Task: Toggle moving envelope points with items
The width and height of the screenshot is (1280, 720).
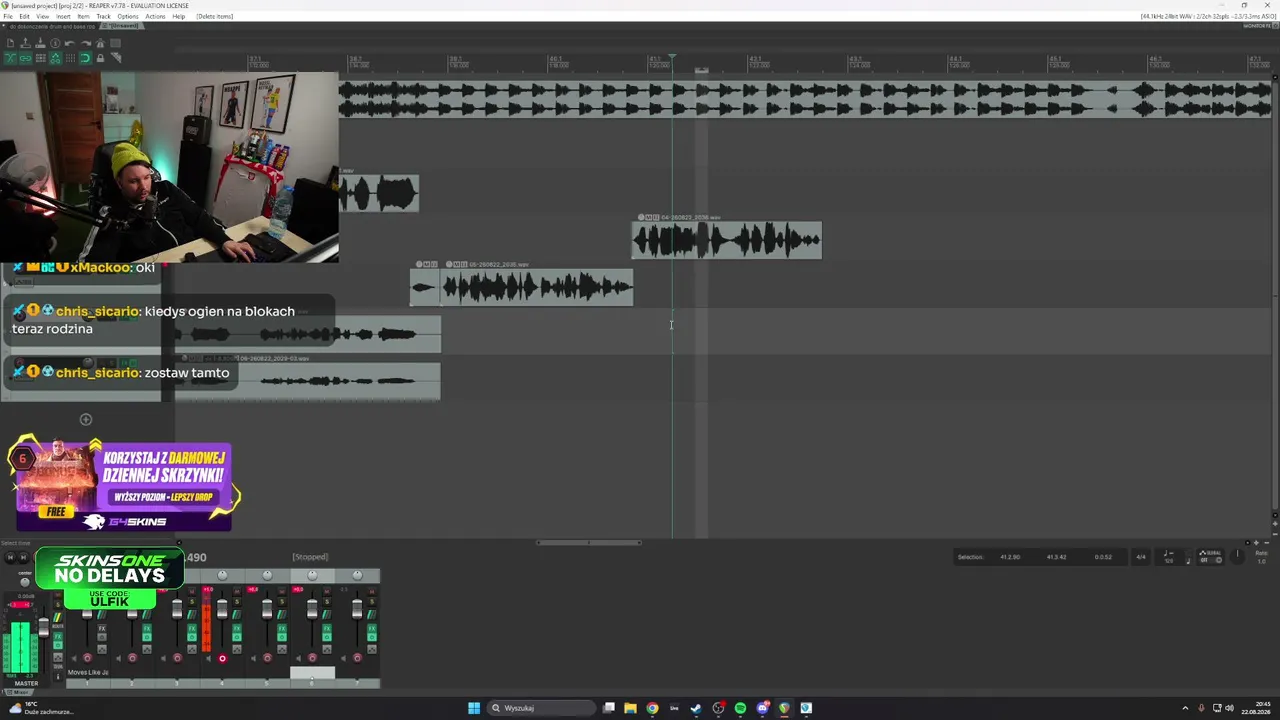Action: [55, 58]
